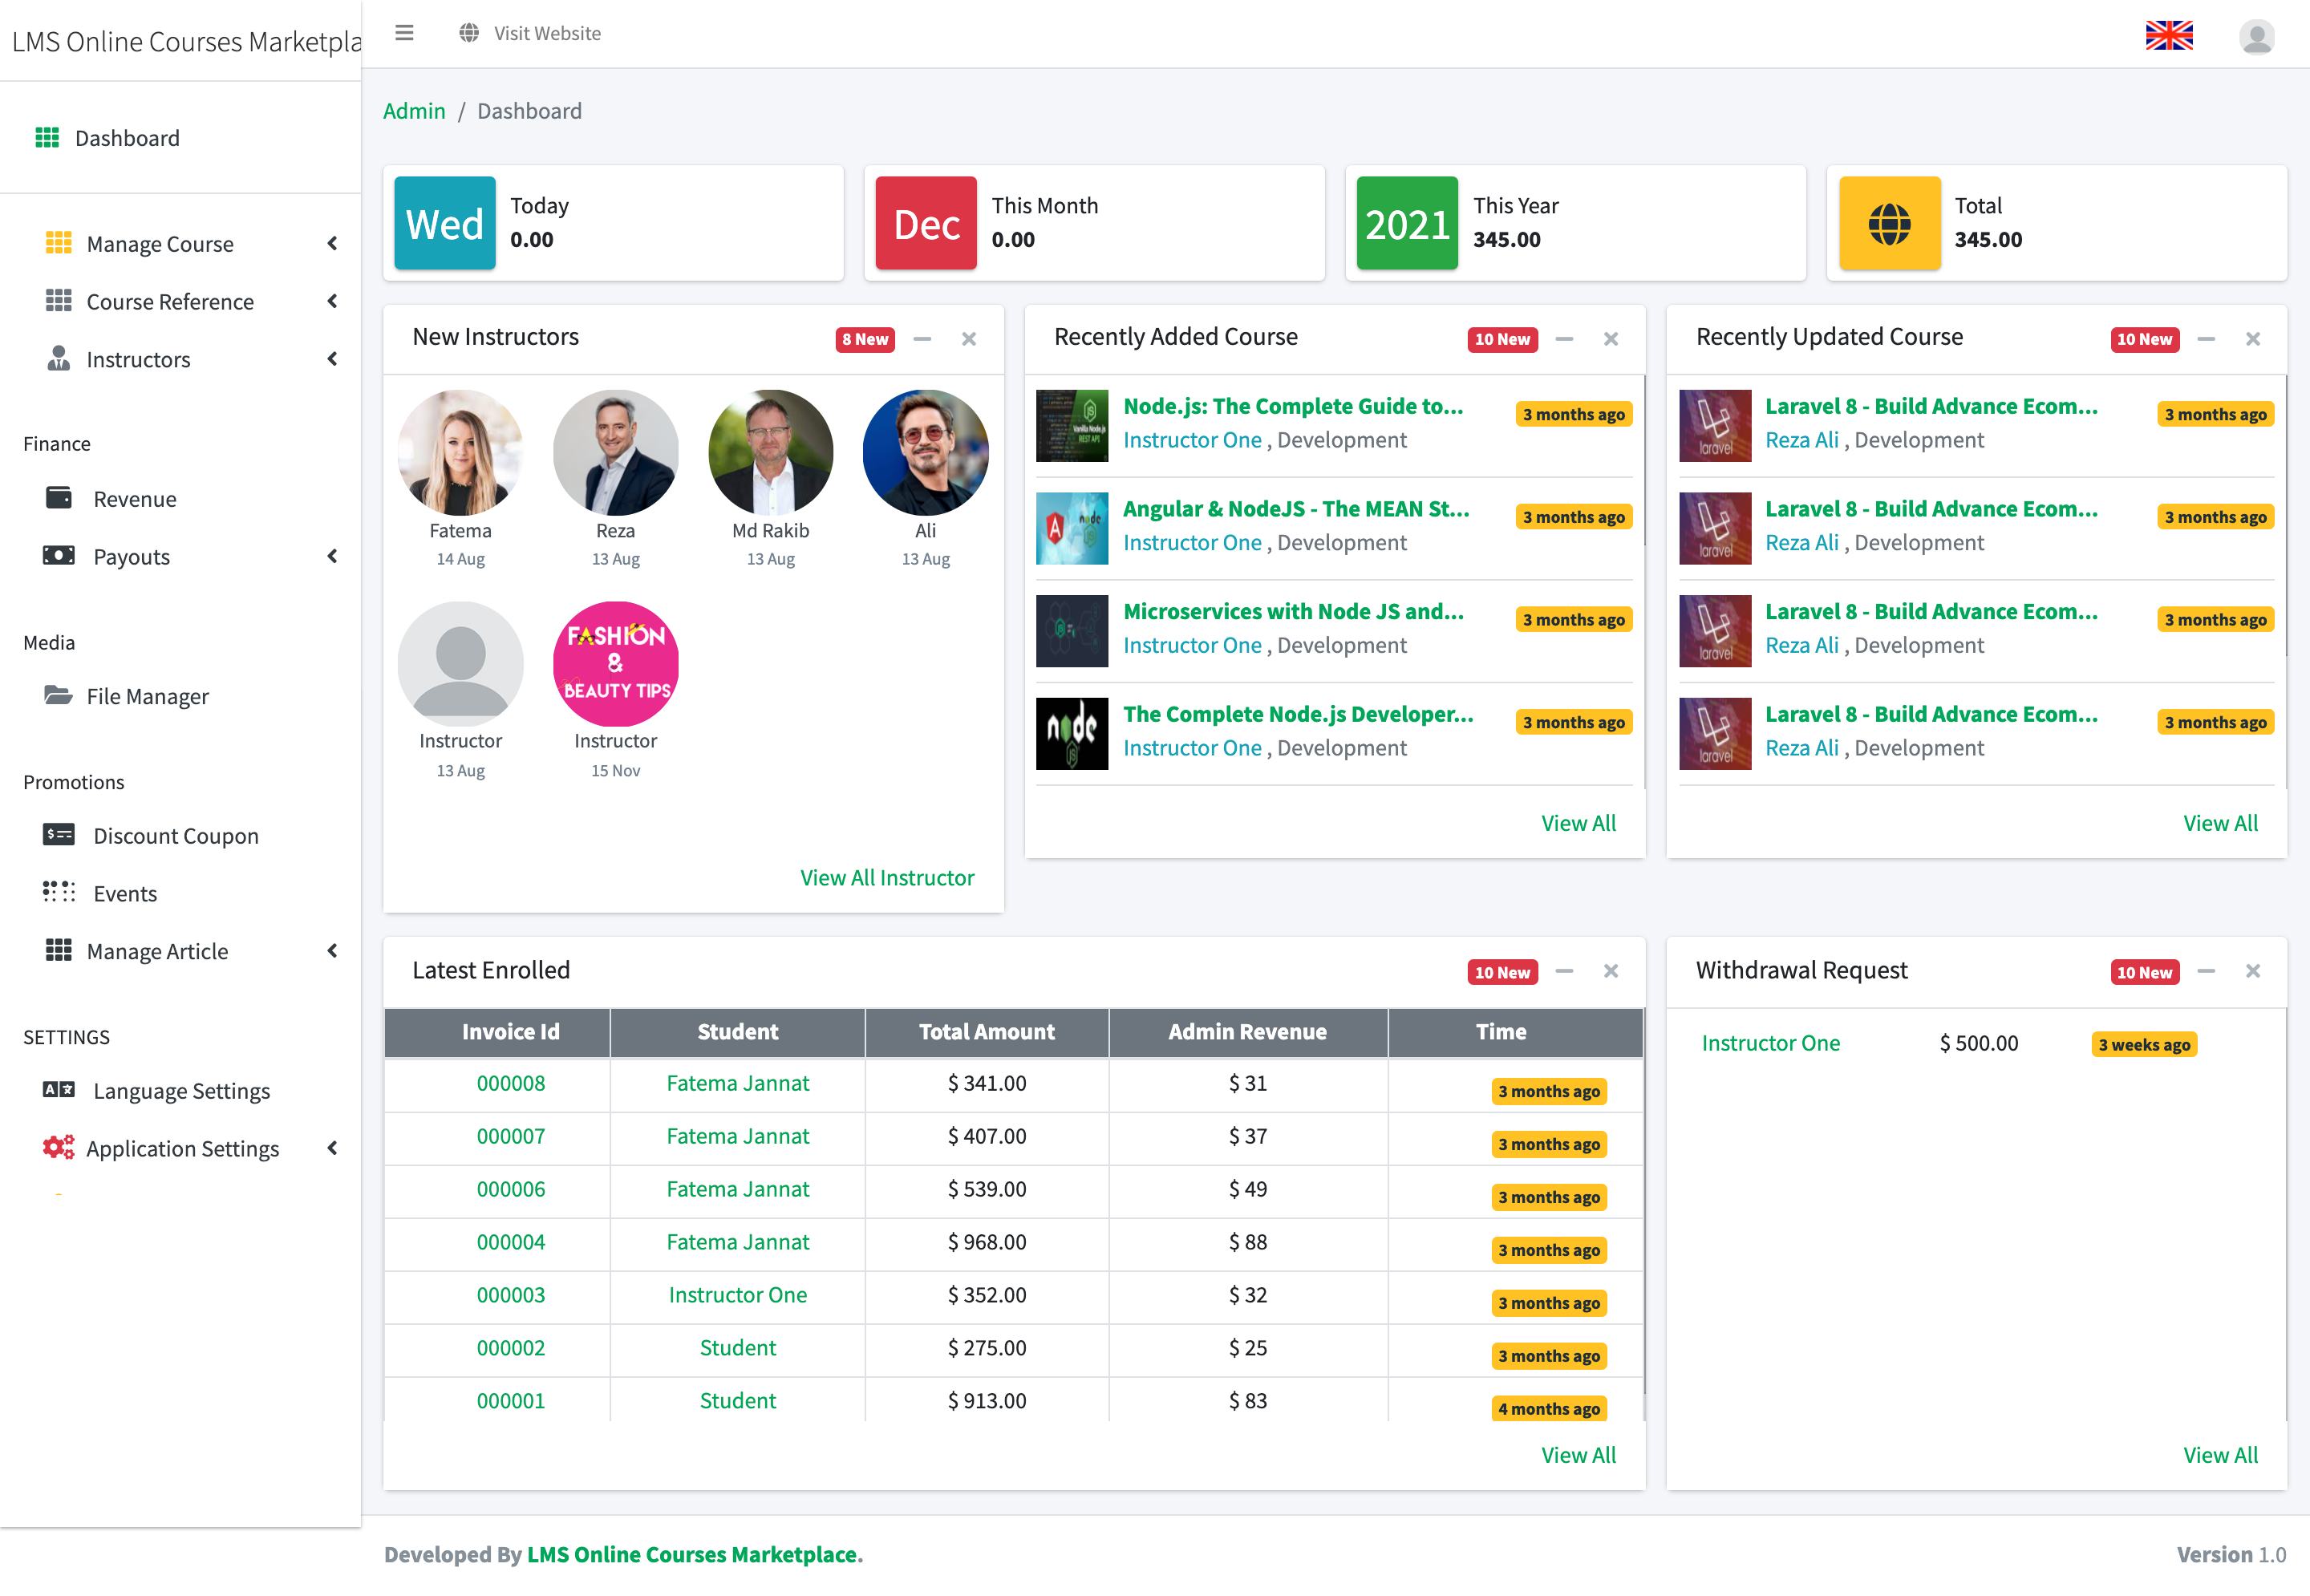Expand the Payouts submenu arrow
The width and height of the screenshot is (2310, 1596).
click(x=332, y=556)
